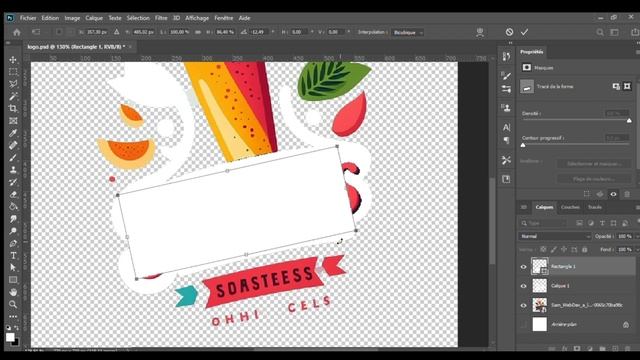The width and height of the screenshot is (640, 360).
Task: Select the Zoom magnifier tool
Action: pyautogui.click(x=13, y=304)
